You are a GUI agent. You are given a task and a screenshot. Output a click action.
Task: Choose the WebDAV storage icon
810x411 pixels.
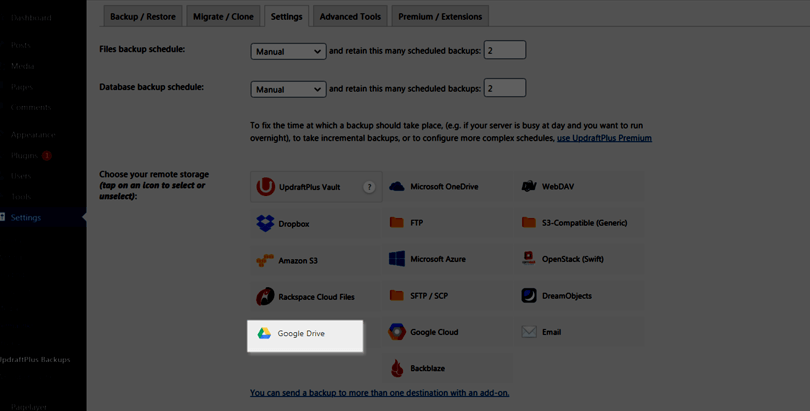pyautogui.click(x=529, y=186)
